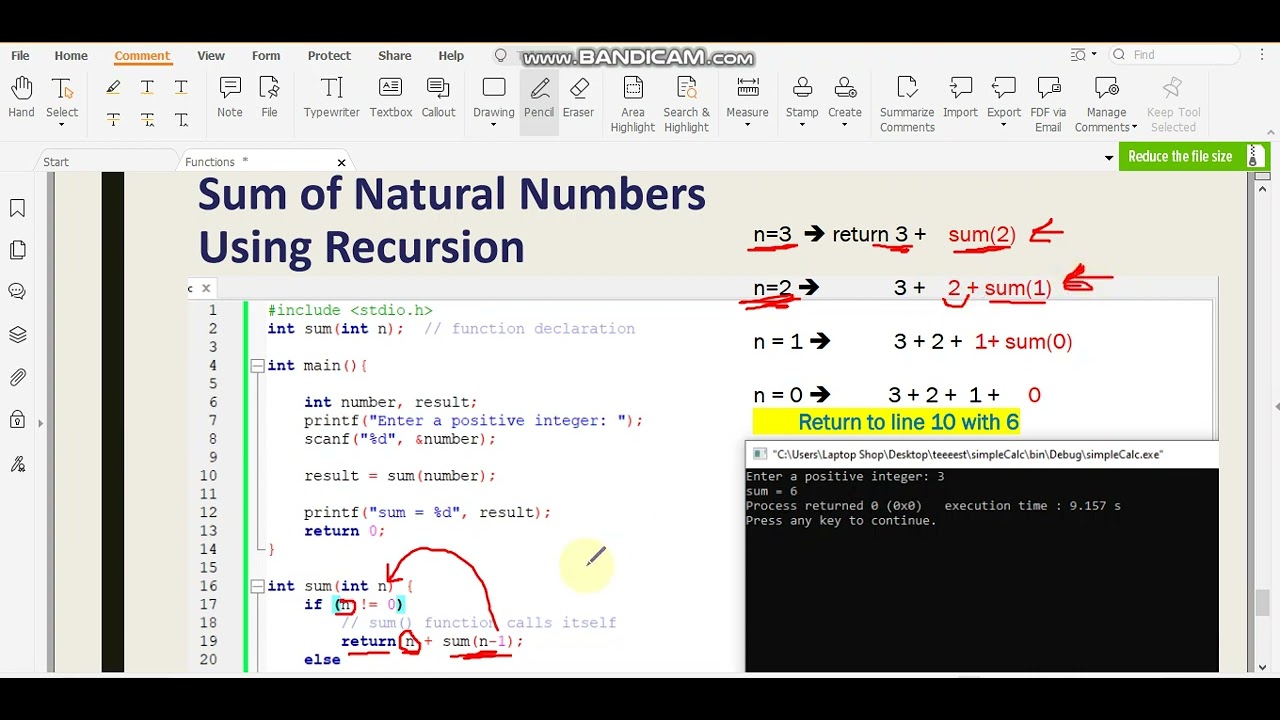Open the File menu
Image resolution: width=1280 pixels, height=720 pixels.
pos(20,56)
